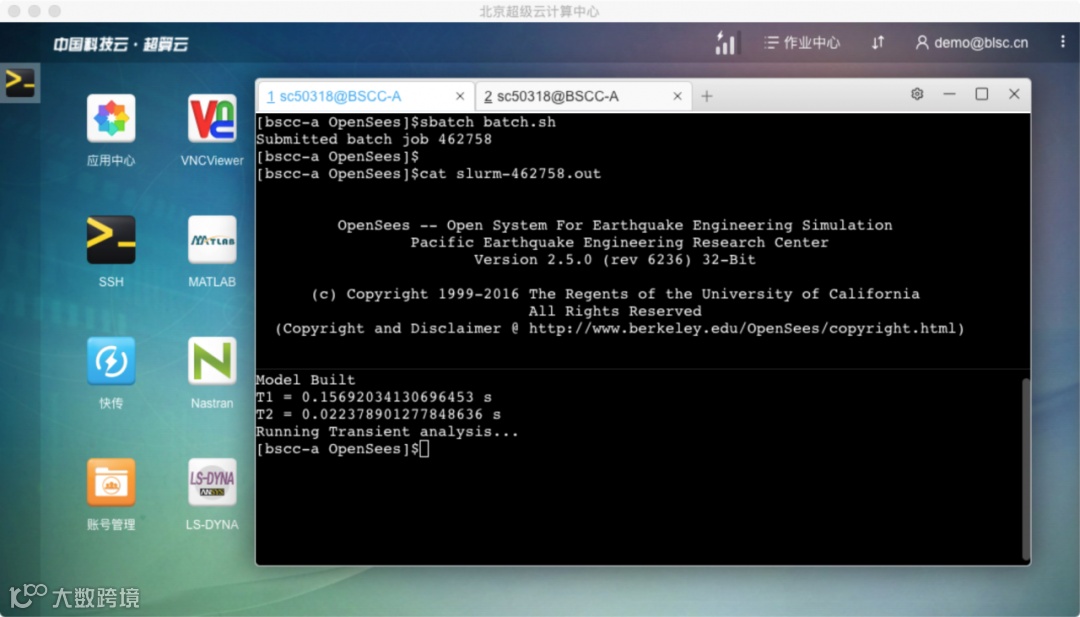Image resolution: width=1080 pixels, height=617 pixels.
Task: Click 'Running Transient analysis...' line
Action: click(x=387, y=432)
